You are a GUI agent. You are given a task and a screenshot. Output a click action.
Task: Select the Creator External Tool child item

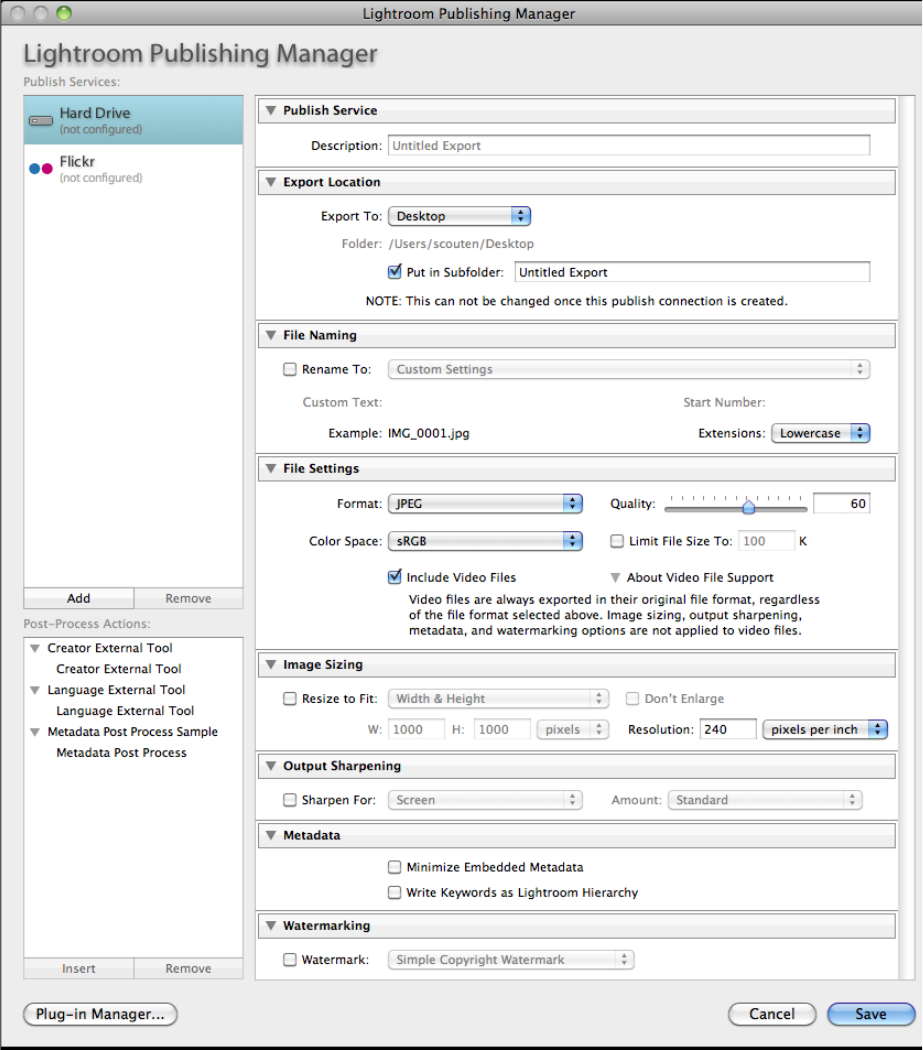pos(119,669)
